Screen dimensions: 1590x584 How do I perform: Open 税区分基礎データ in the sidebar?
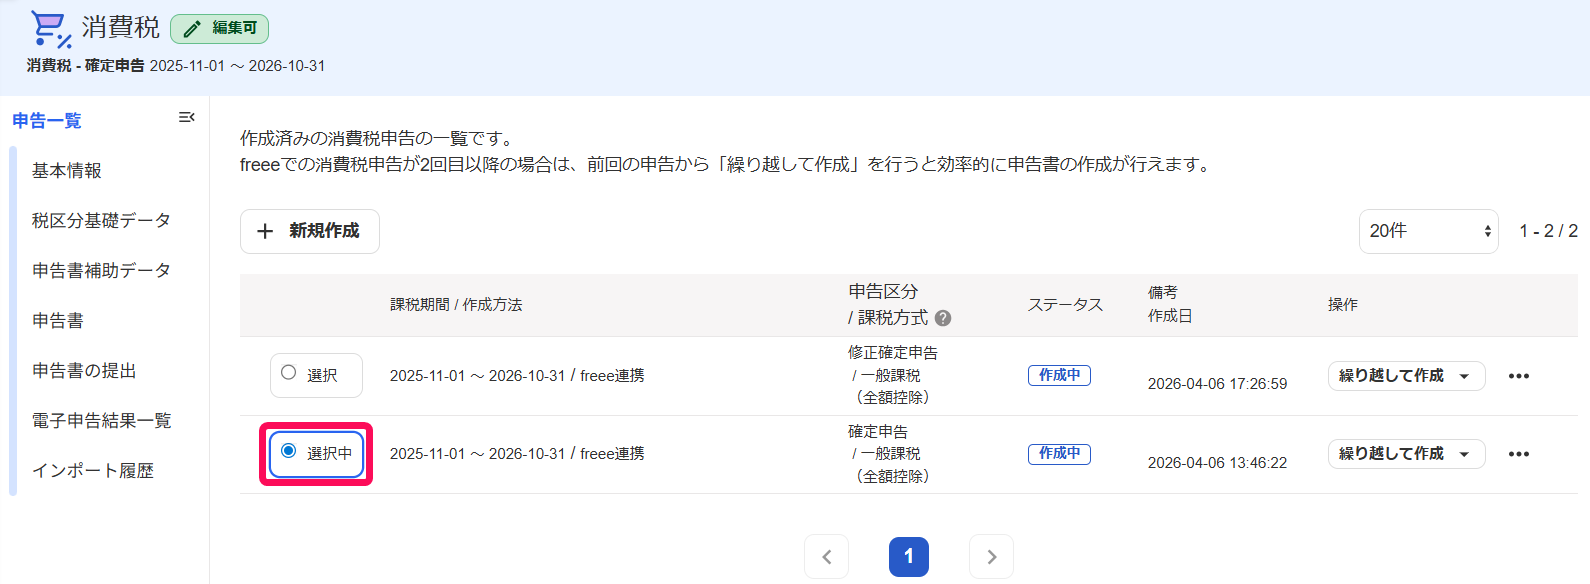tap(101, 221)
